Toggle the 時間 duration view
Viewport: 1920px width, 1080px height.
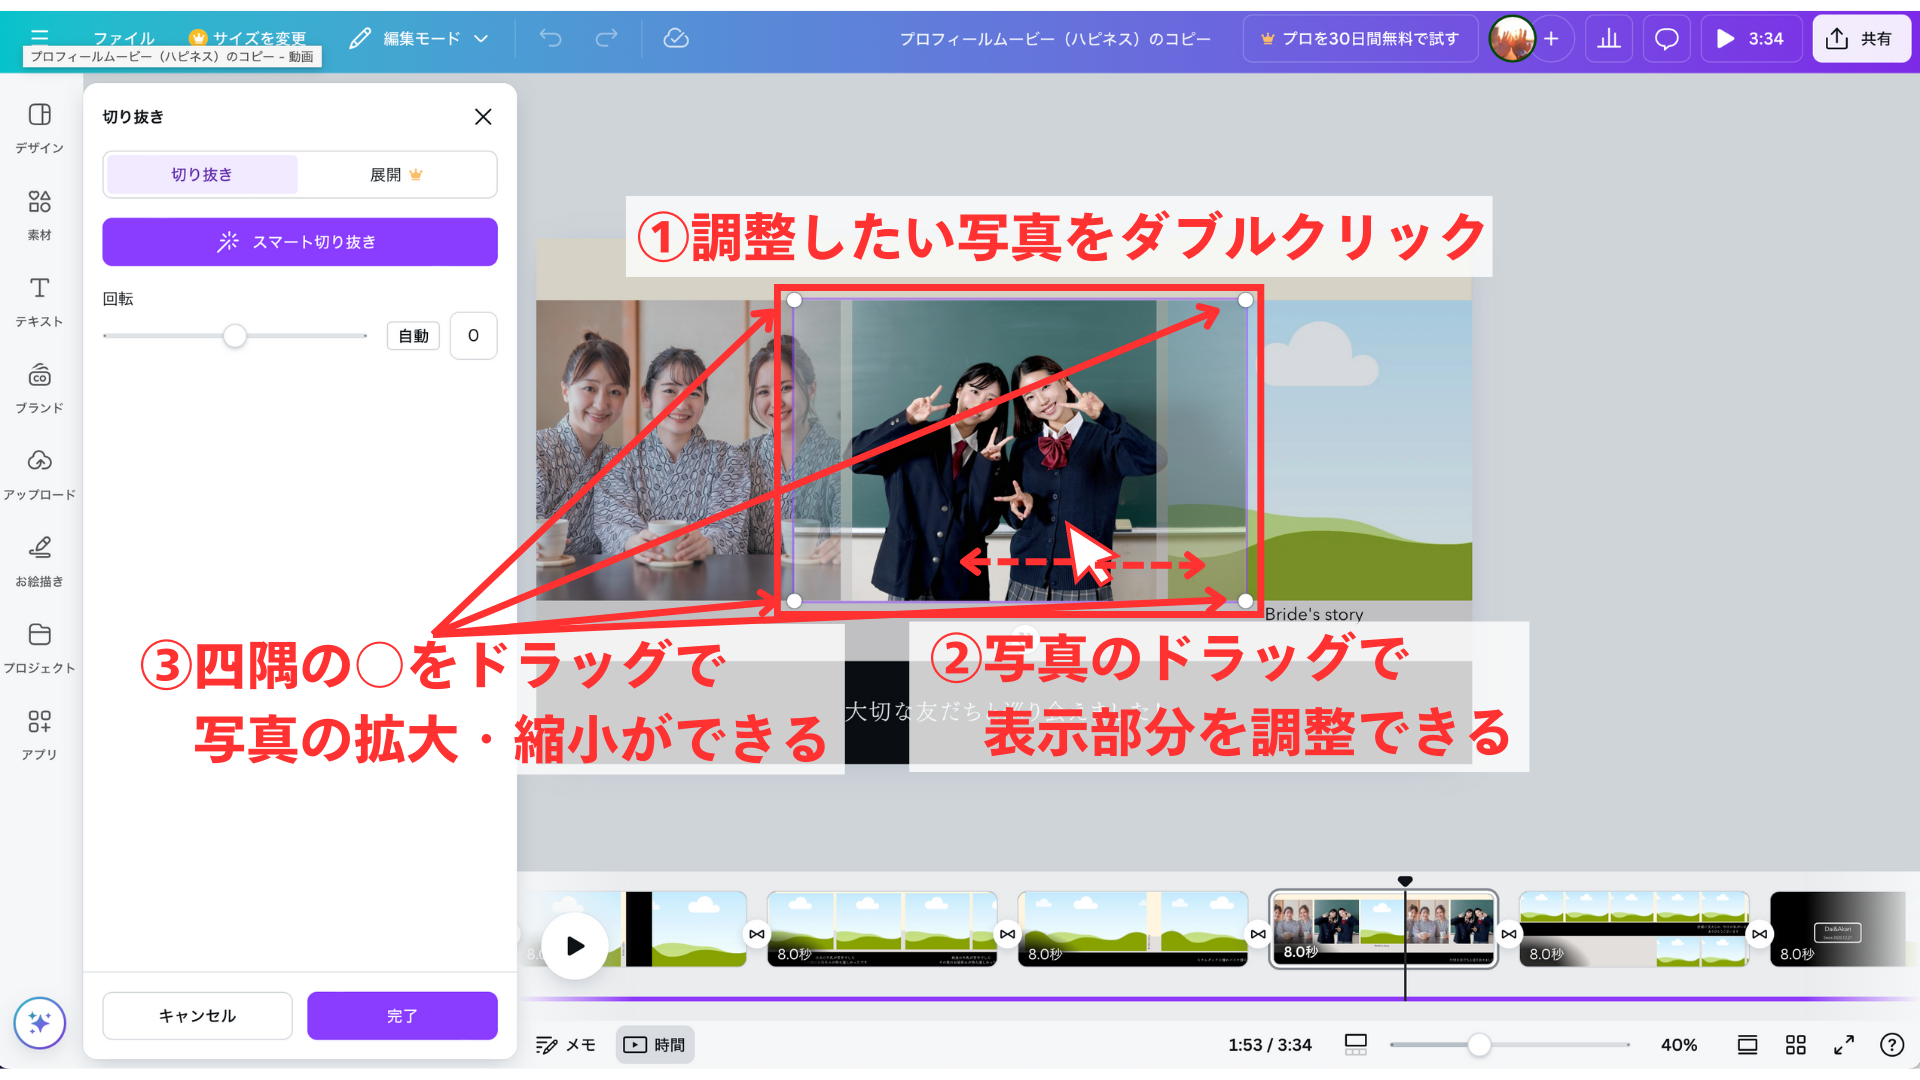coord(655,1045)
